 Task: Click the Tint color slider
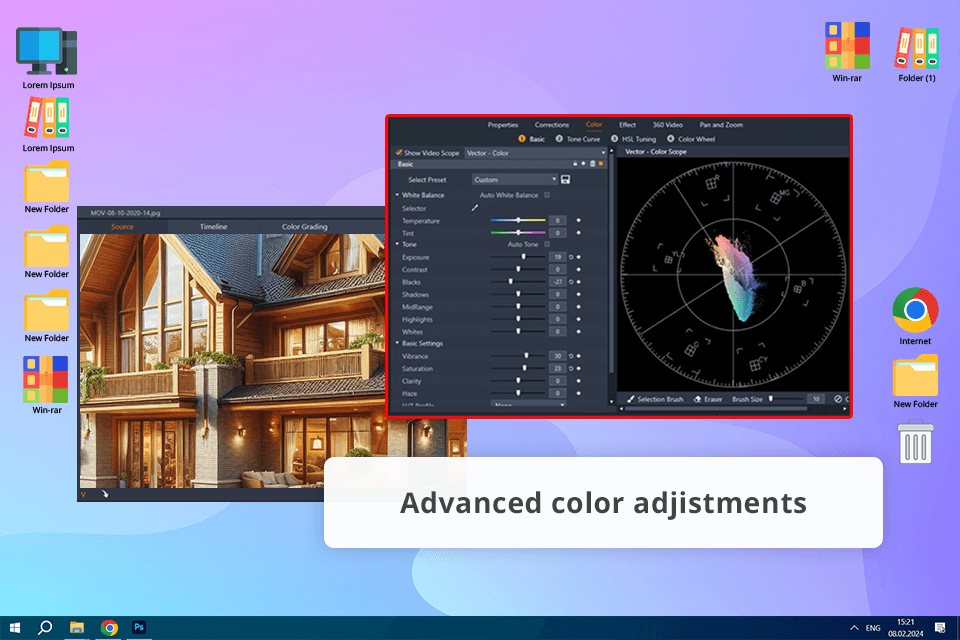(x=518, y=233)
